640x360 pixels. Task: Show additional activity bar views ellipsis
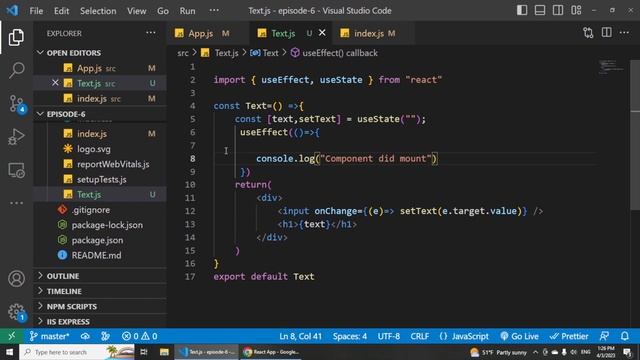(x=16, y=203)
